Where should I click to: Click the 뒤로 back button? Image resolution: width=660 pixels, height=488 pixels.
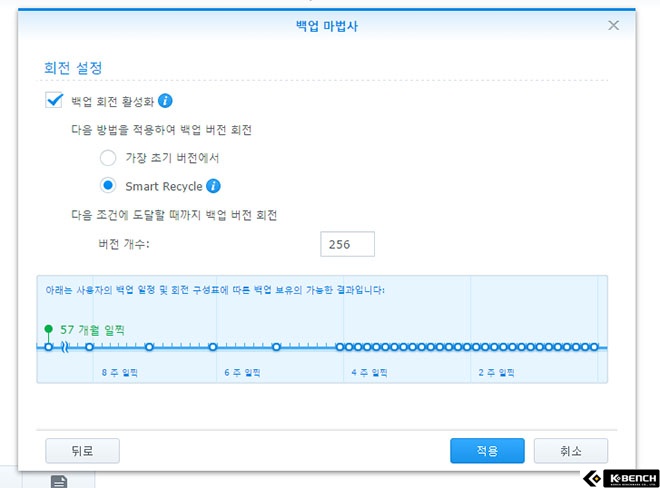click(82, 451)
